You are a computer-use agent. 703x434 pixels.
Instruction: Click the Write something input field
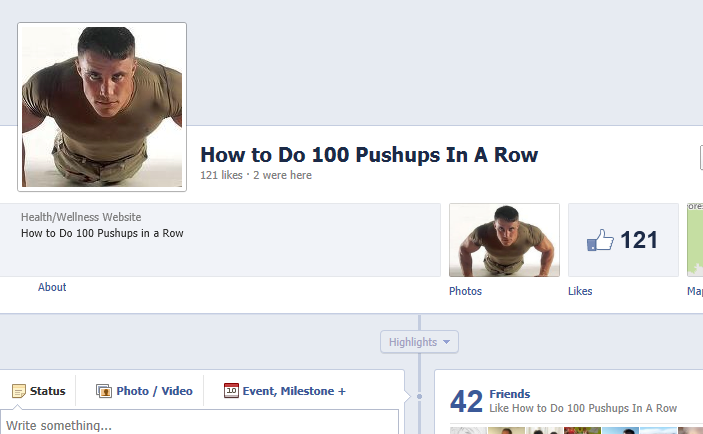(x=199, y=422)
